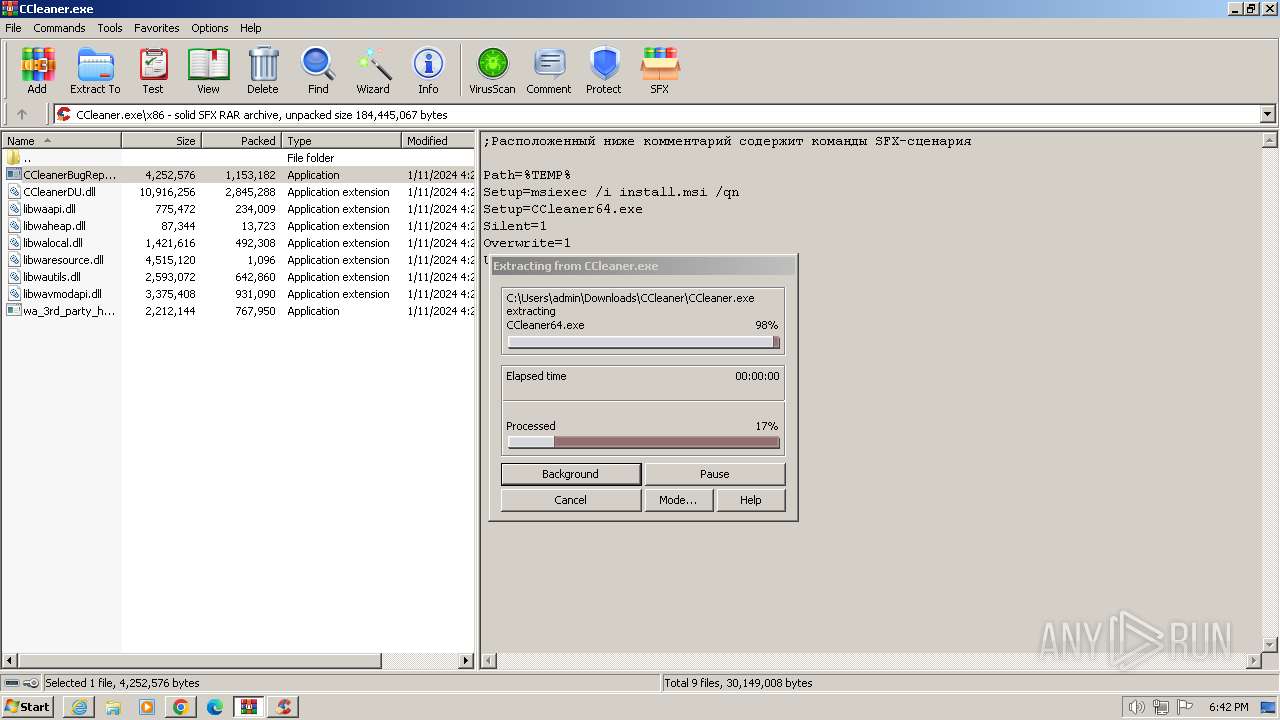Run the VirusScan icon
Viewport: 1280px width, 720px height.
[492, 70]
